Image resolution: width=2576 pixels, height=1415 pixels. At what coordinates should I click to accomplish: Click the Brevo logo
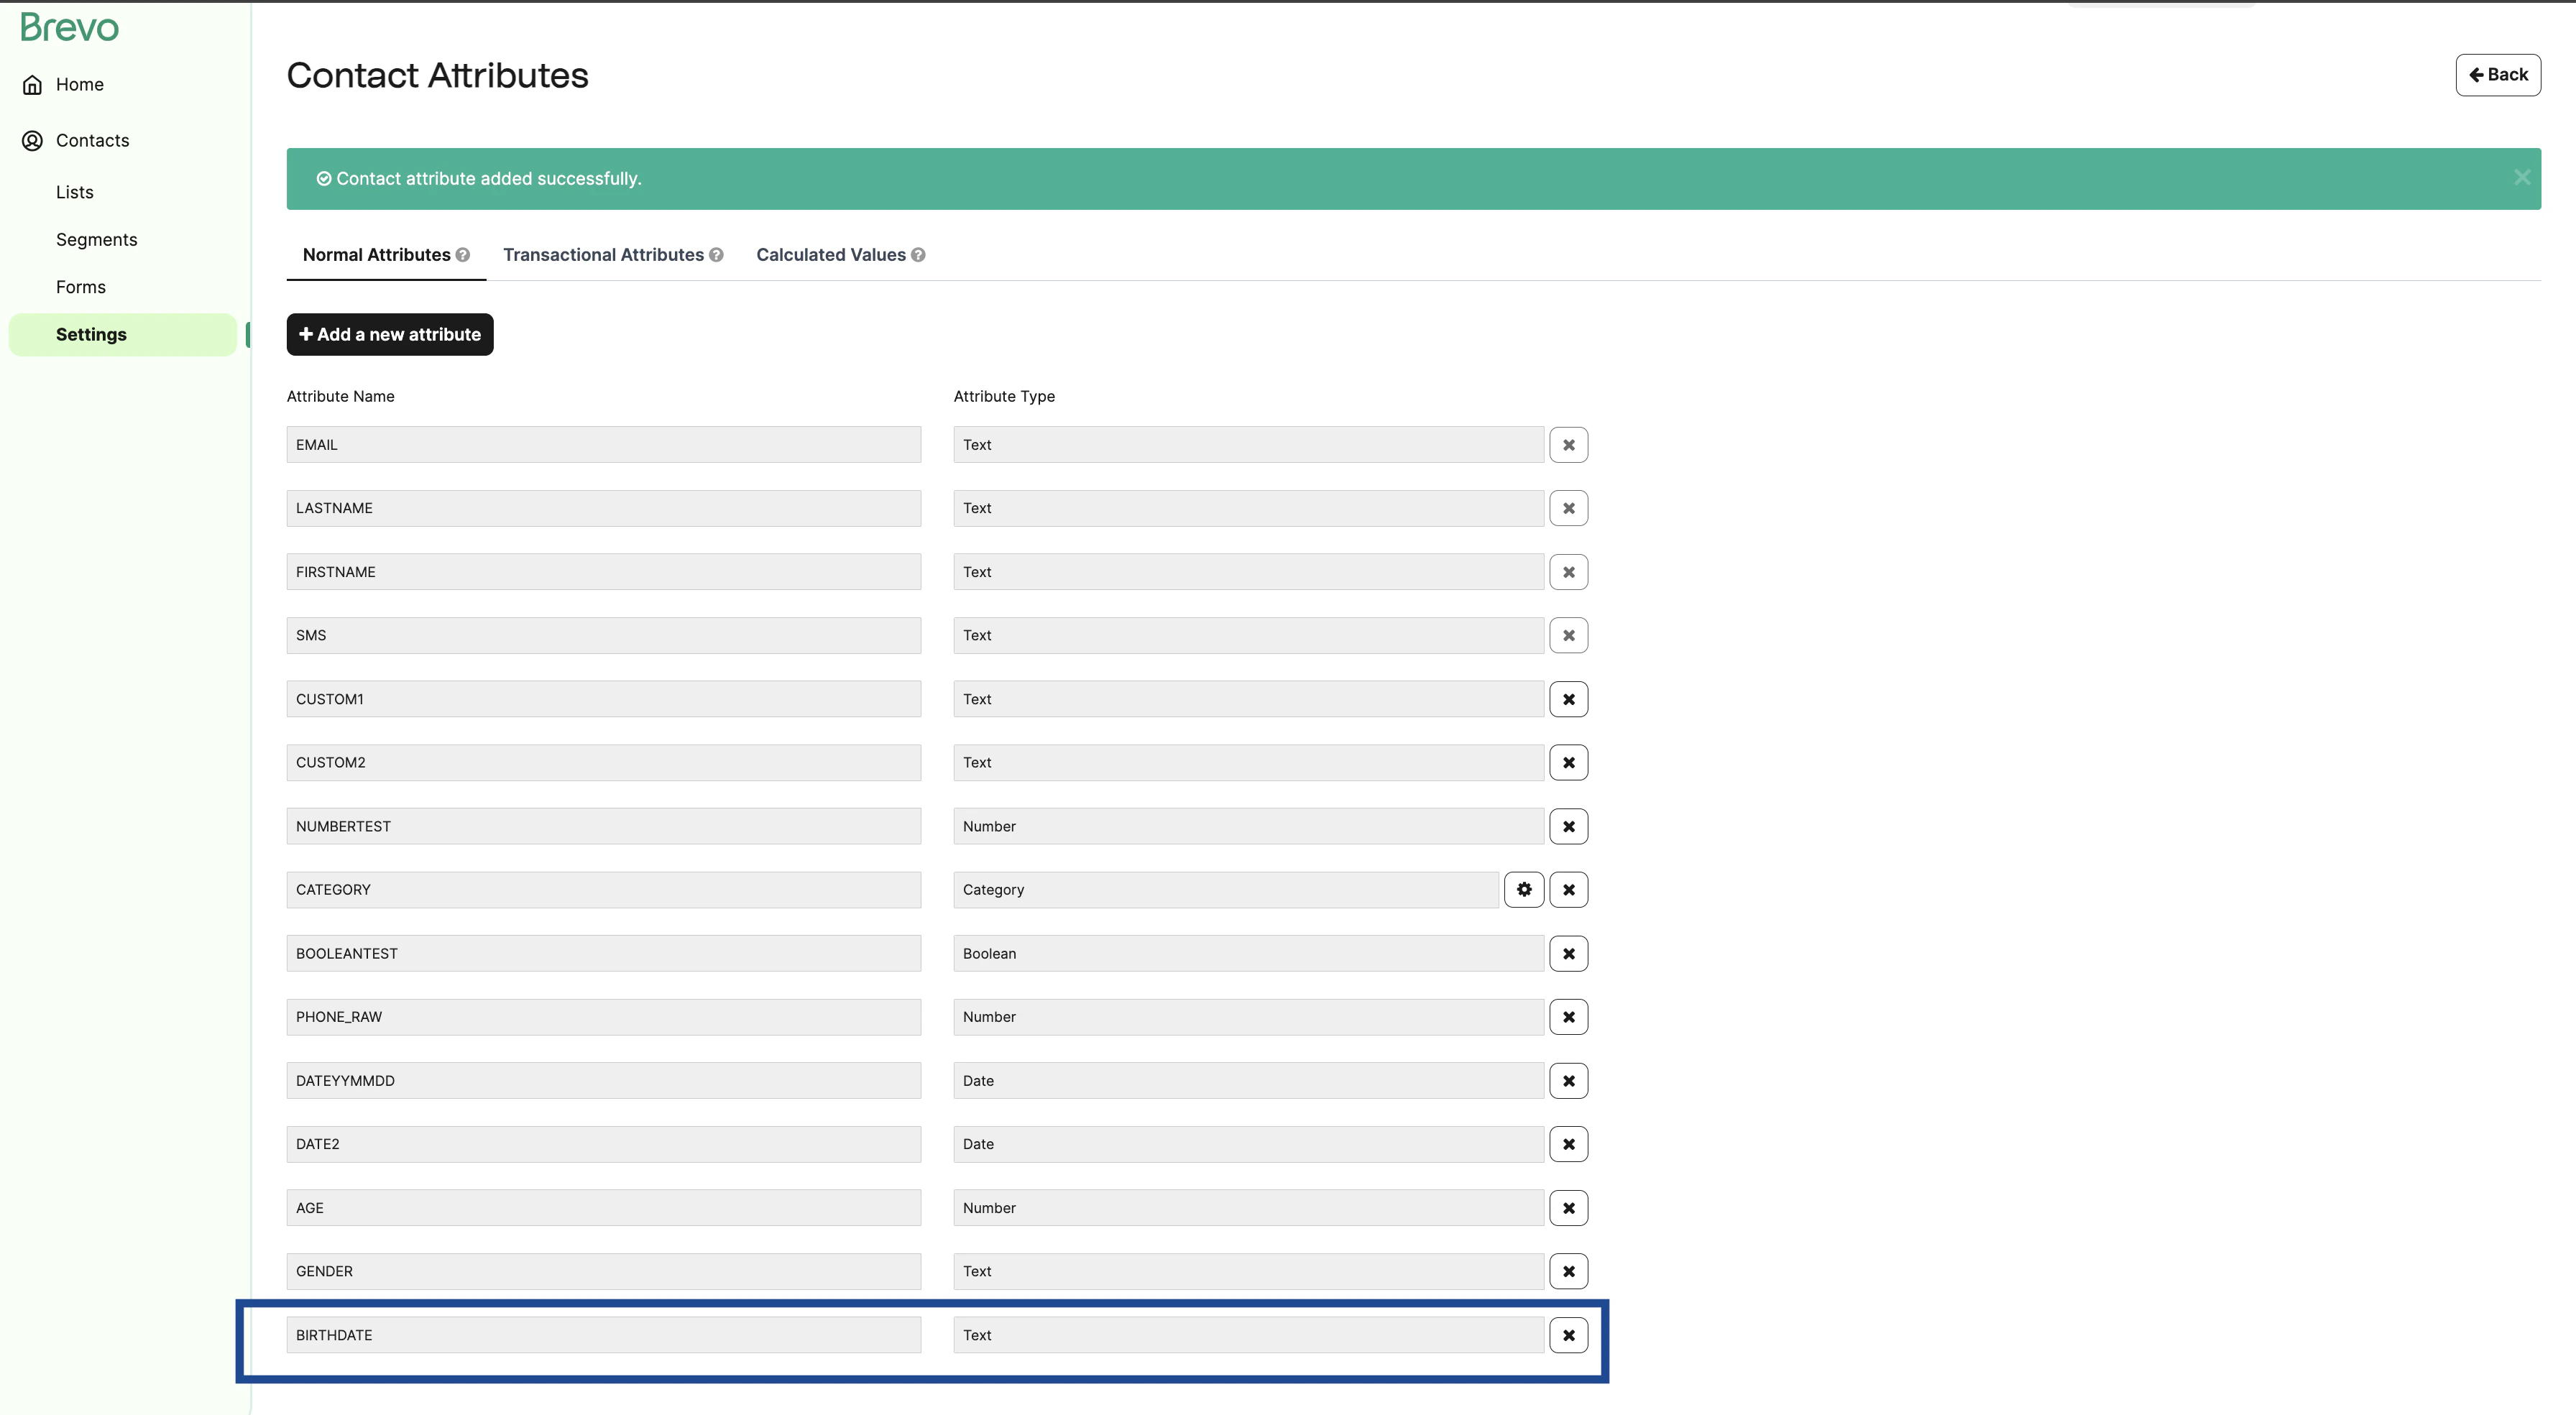click(x=69, y=27)
